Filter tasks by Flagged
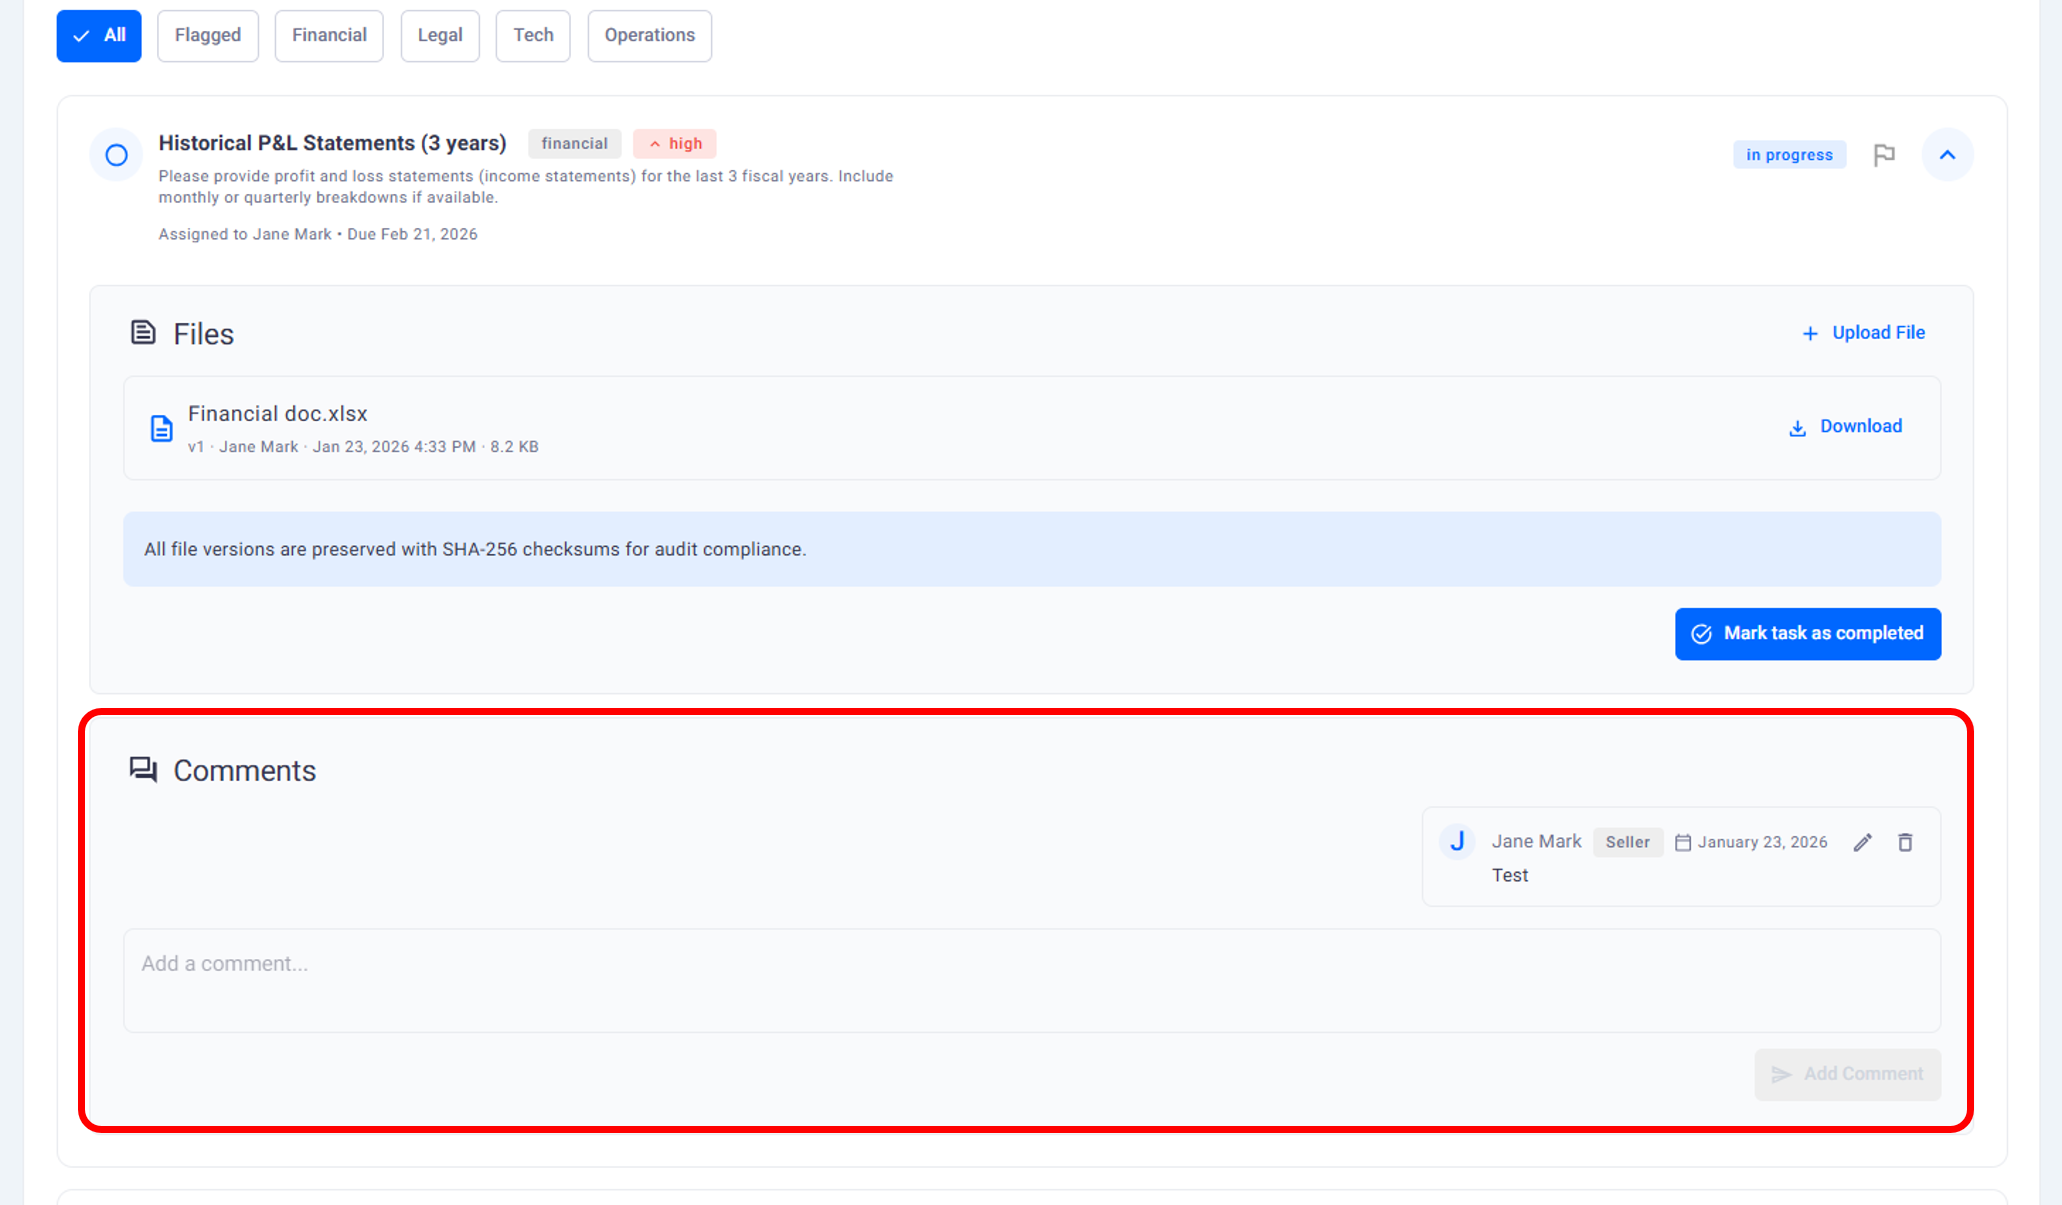This screenshot has width=2062, height=1205. tap(208, 36)
